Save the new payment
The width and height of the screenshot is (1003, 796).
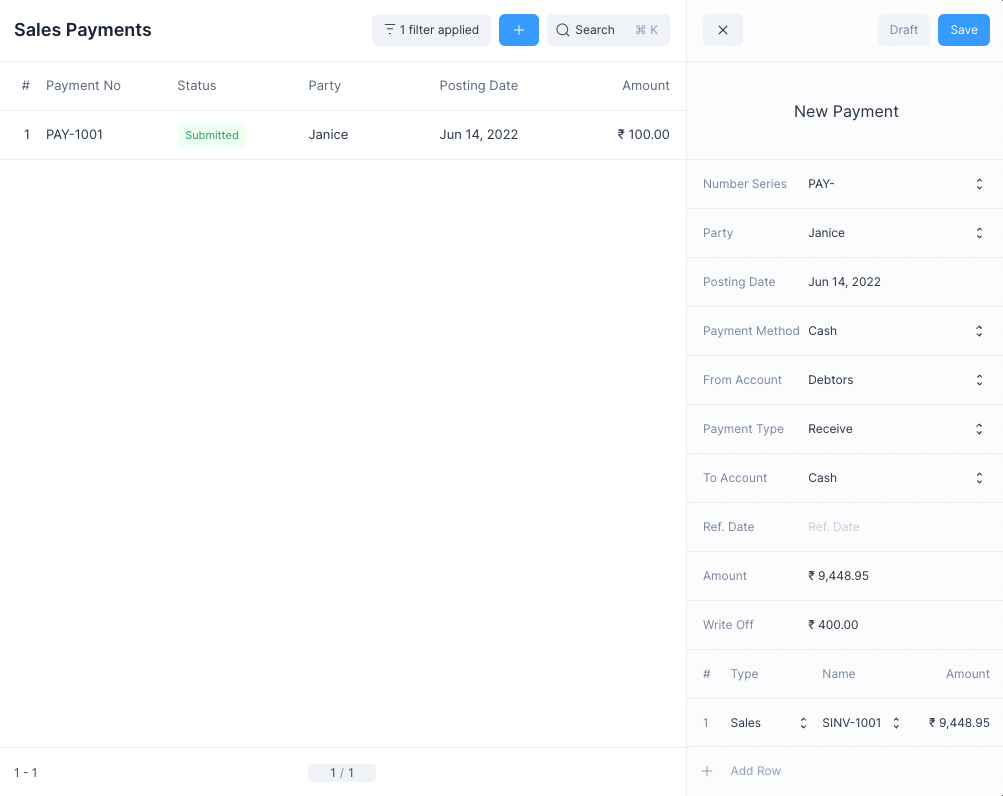(963, 30)
